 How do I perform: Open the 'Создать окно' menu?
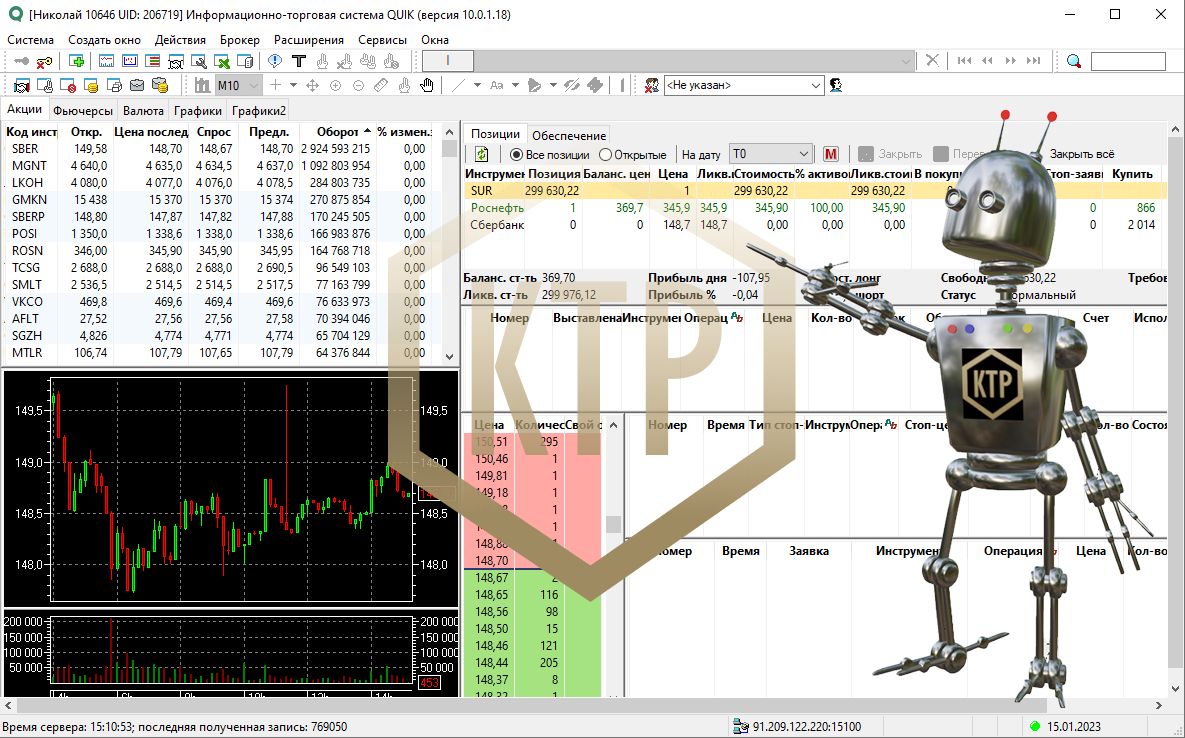coord(104,40)
